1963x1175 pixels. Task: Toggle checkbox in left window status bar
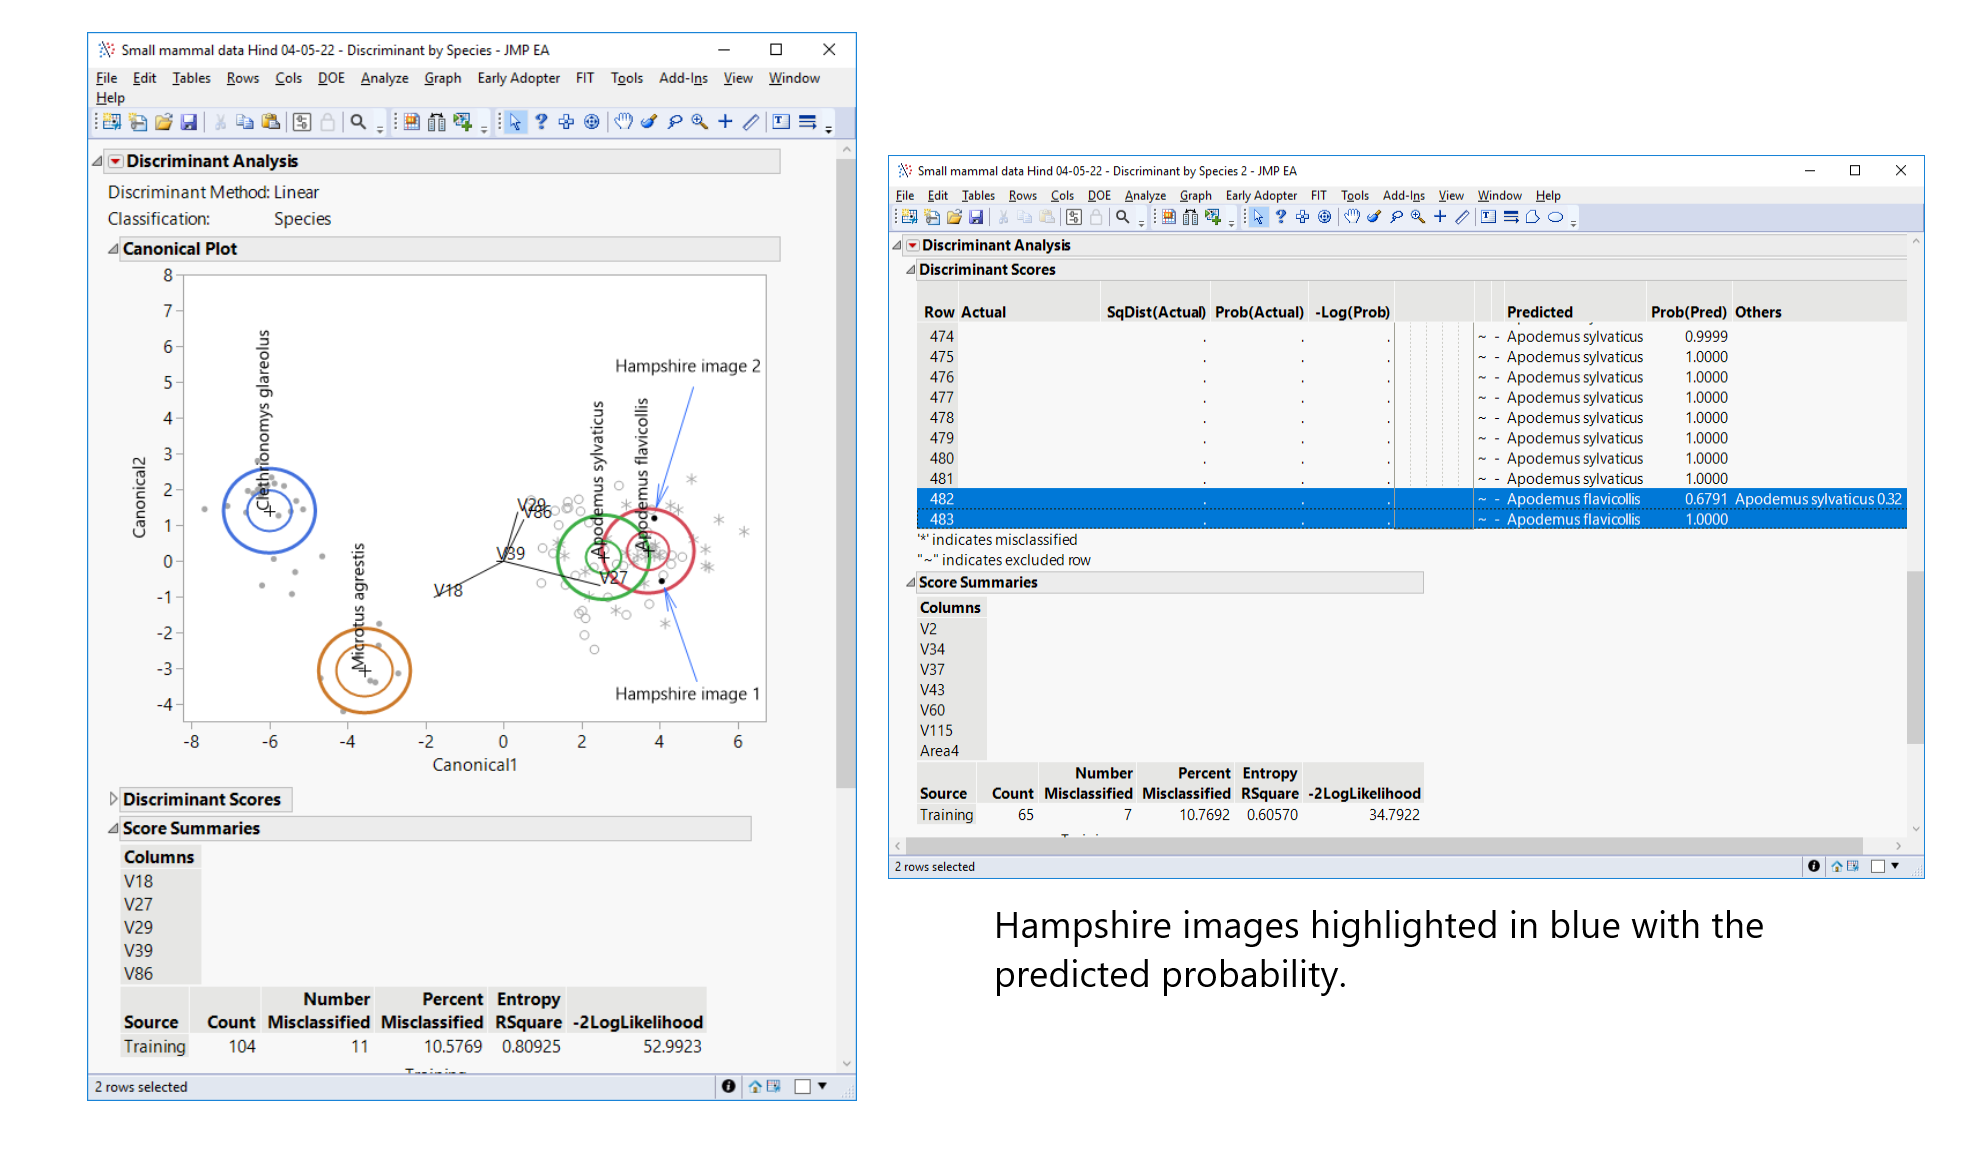[802, 1086]
